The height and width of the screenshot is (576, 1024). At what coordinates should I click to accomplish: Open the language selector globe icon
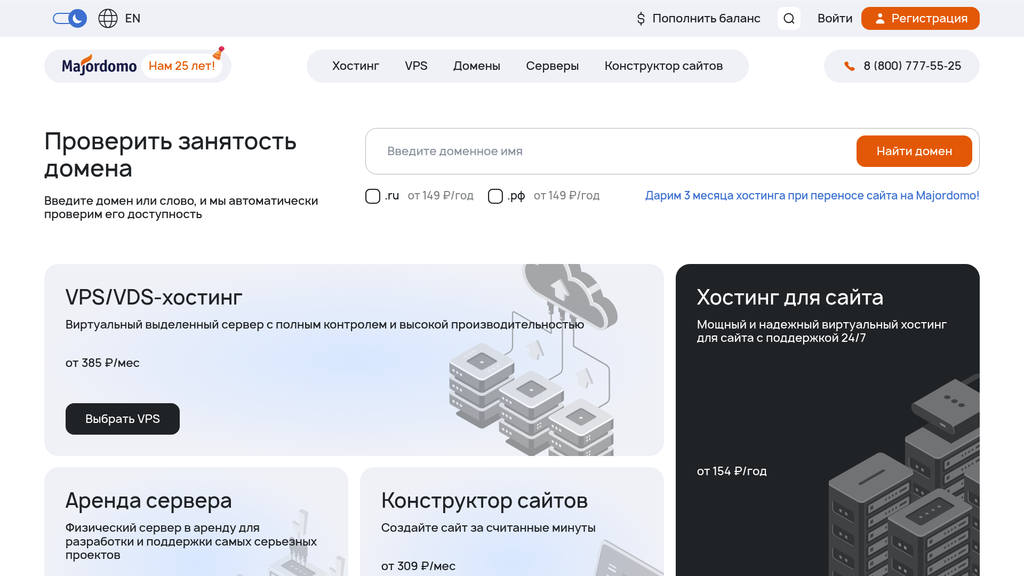click(107, 18)
